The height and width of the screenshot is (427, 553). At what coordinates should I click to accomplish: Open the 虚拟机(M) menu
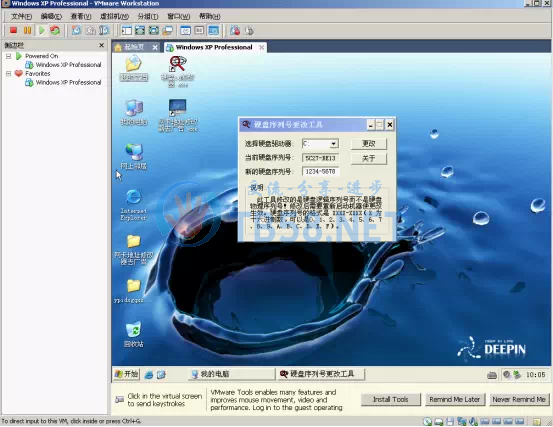(x=114, y=16)
